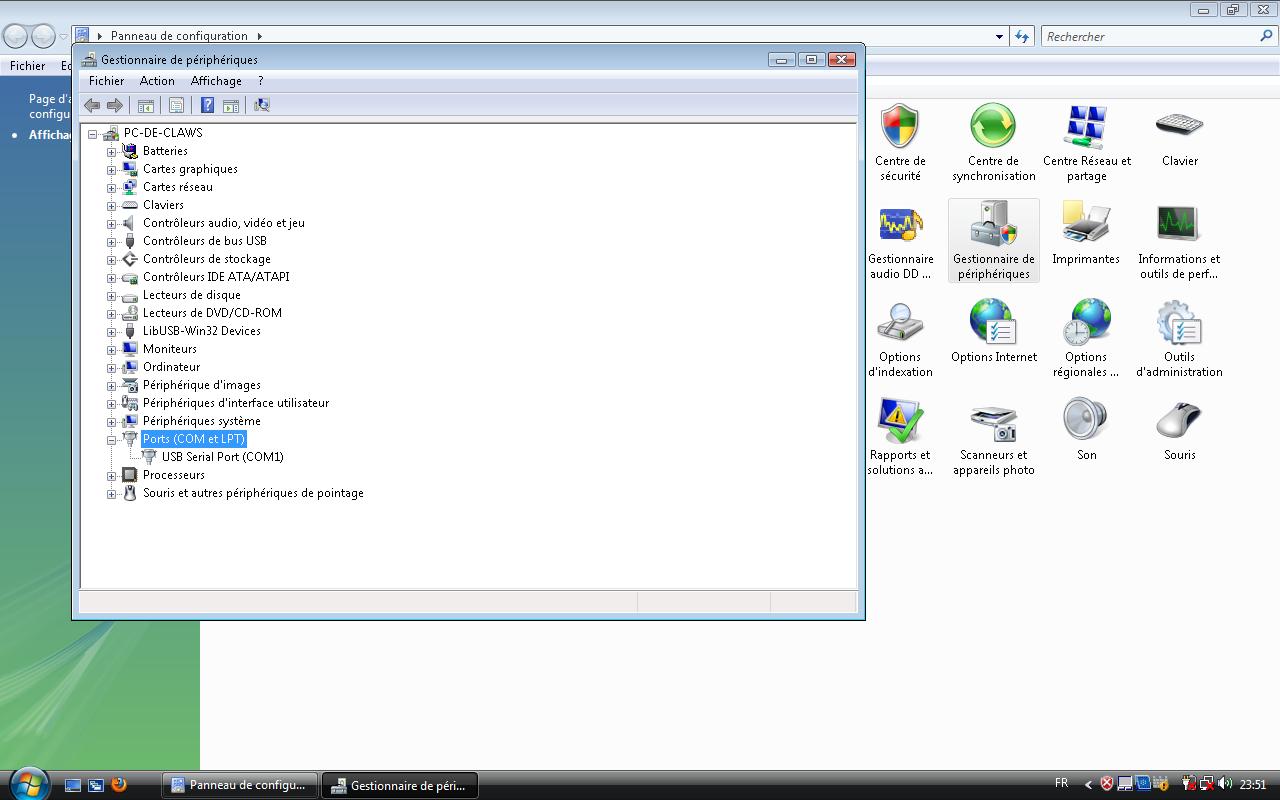Expand the Périphériques système category
The image size is (1280, 800).
pyautogui.click(x=111, y=422)
